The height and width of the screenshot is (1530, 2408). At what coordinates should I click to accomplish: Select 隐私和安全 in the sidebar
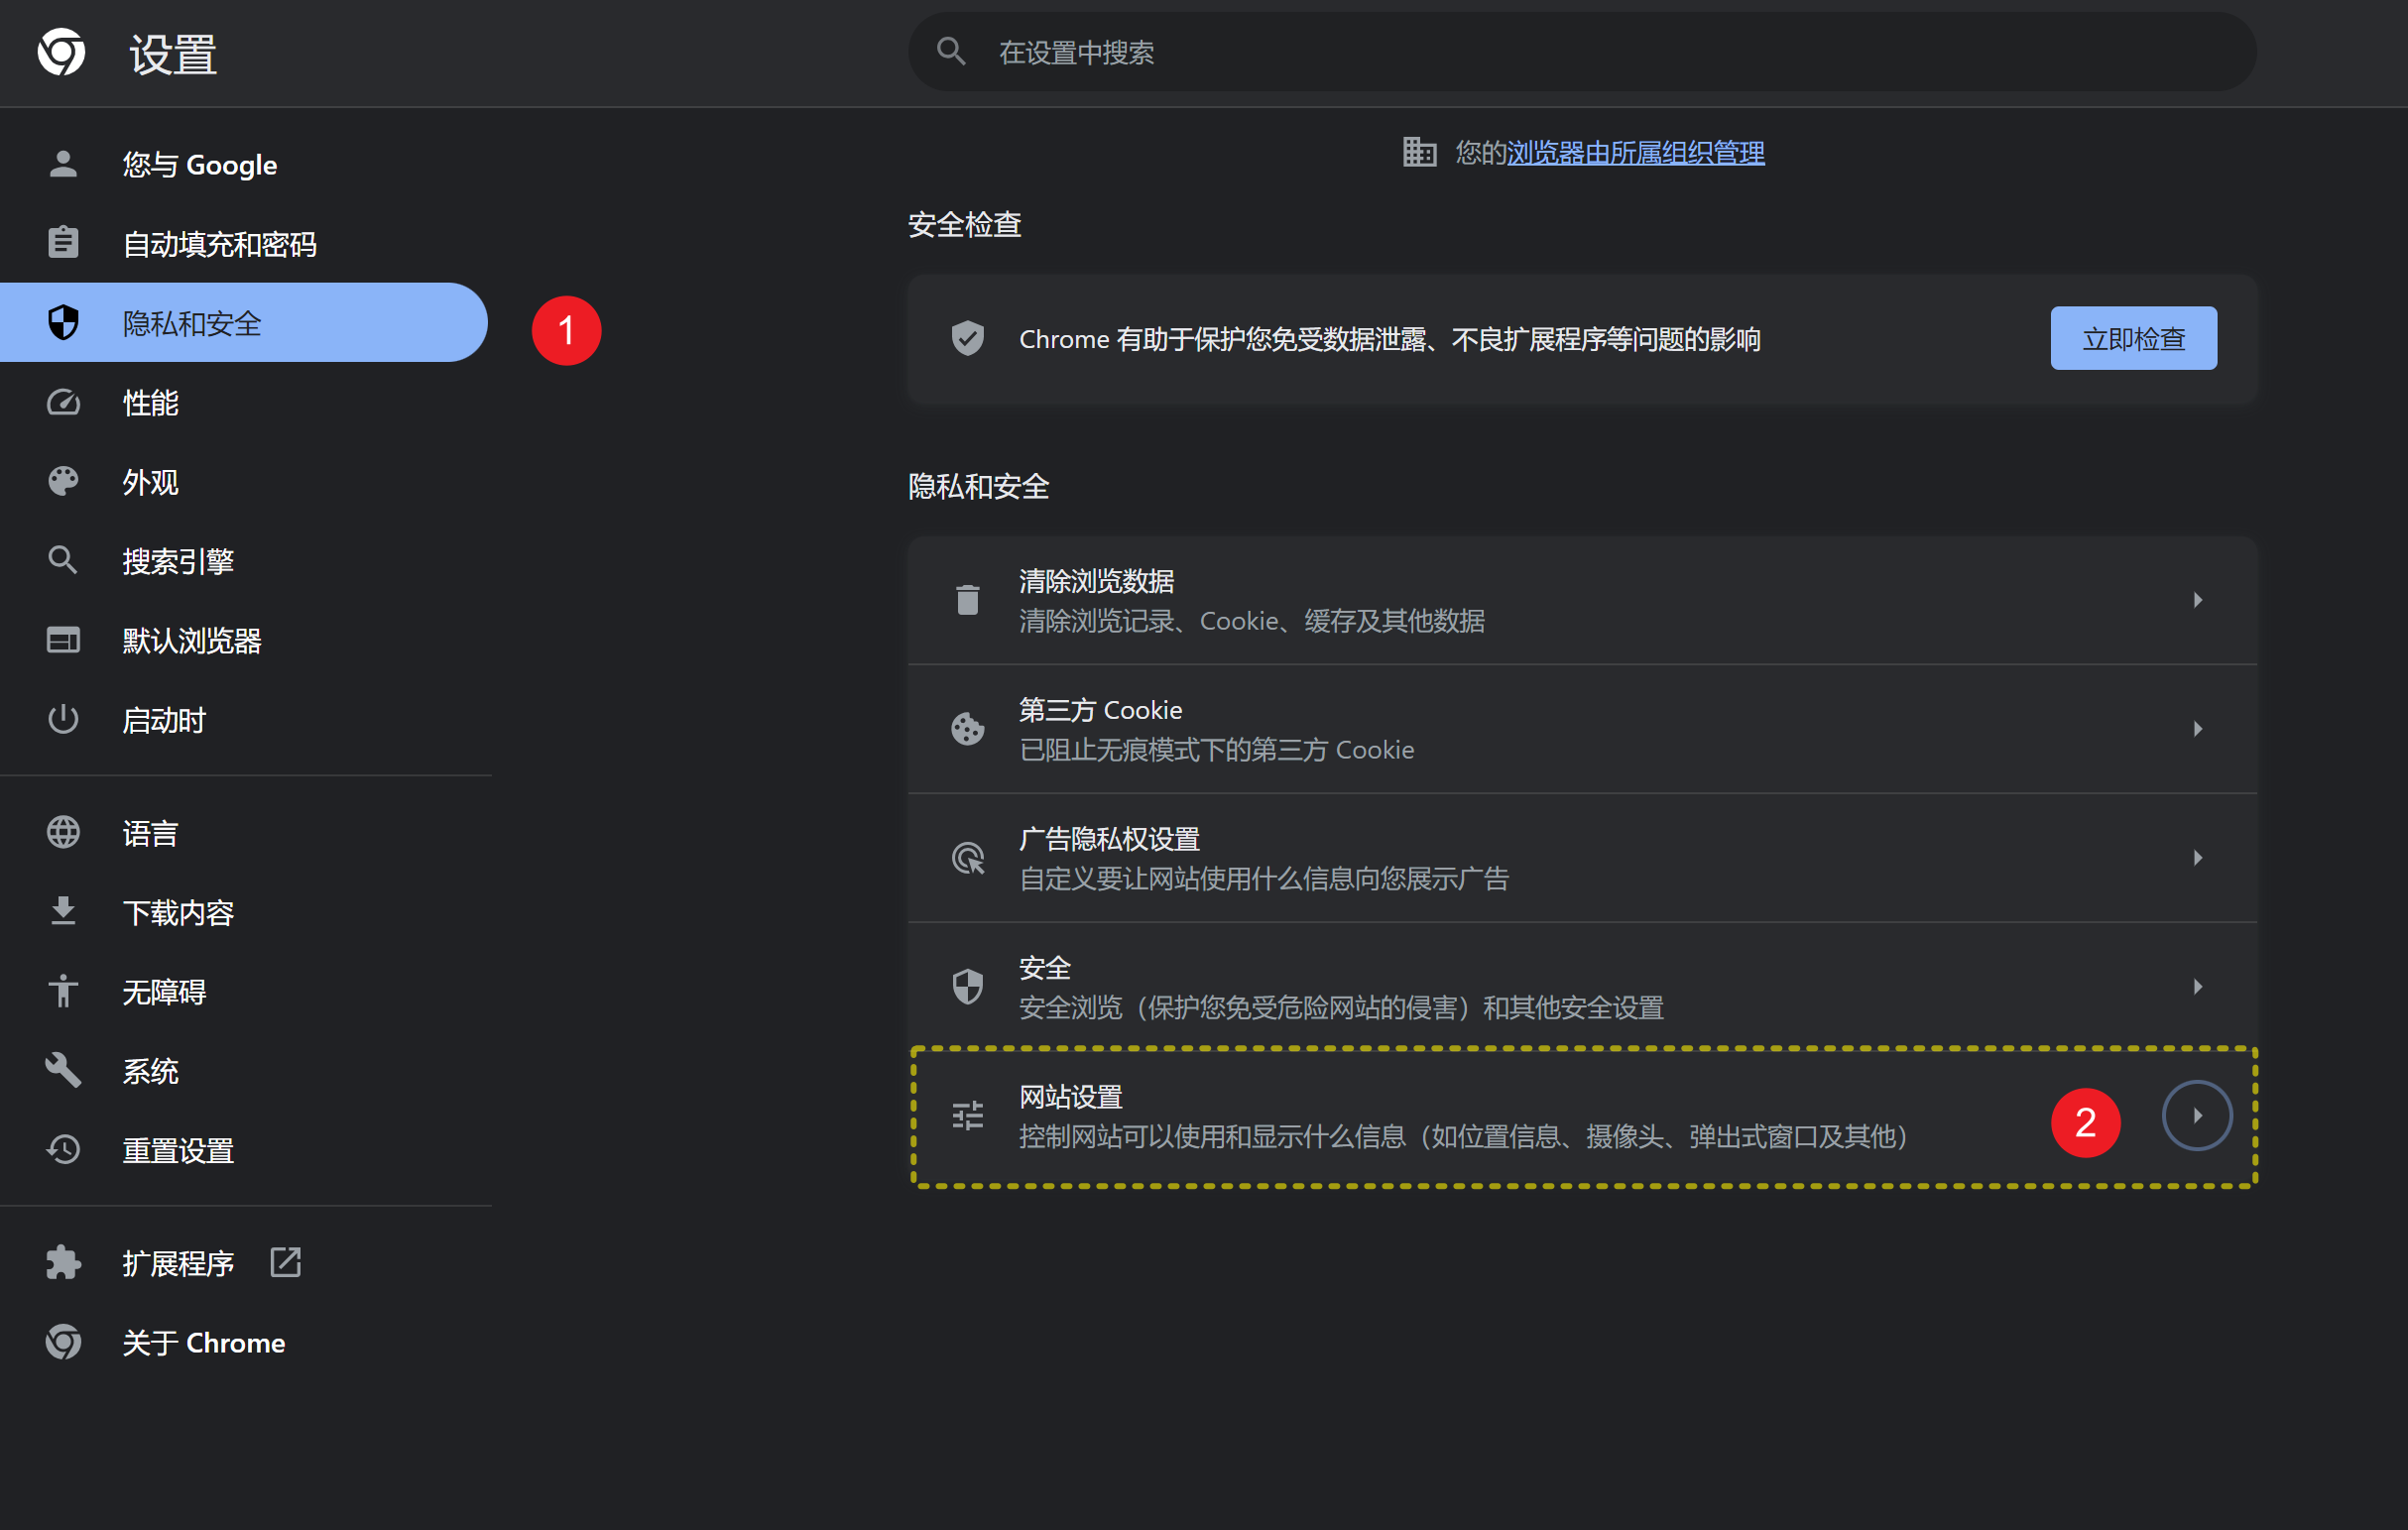point(192,323)
